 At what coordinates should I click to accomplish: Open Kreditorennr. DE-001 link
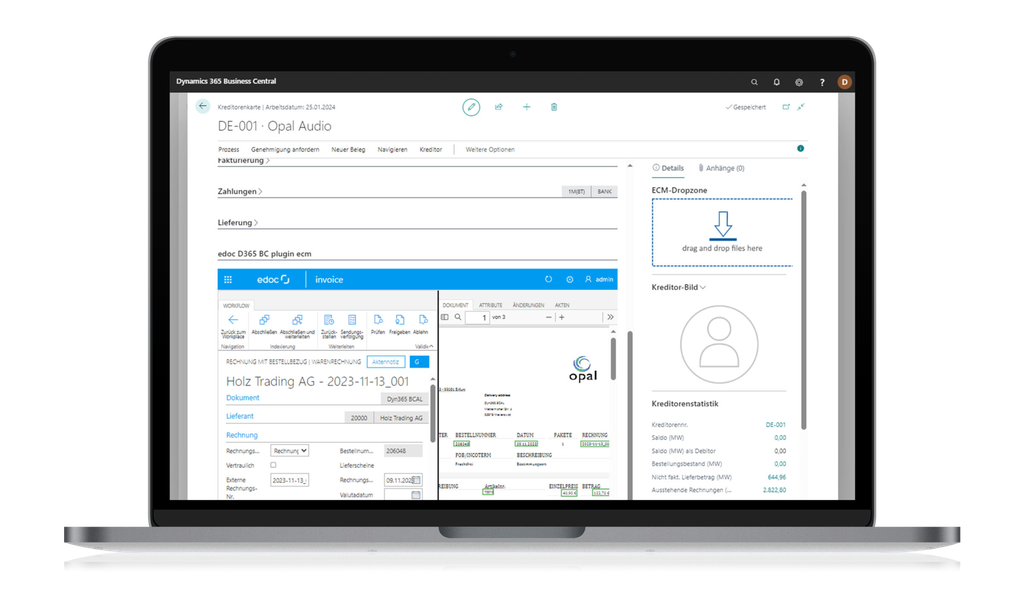tap(775, 425)
